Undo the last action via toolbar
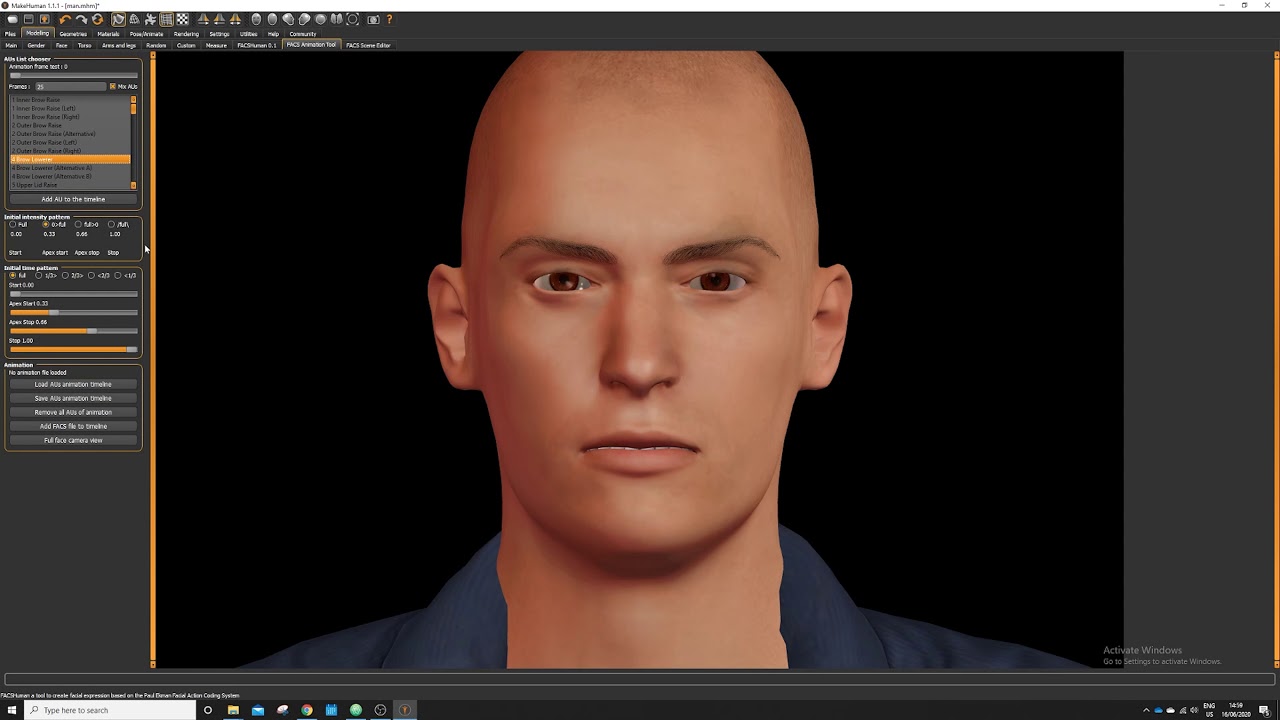 click(65, 19)
